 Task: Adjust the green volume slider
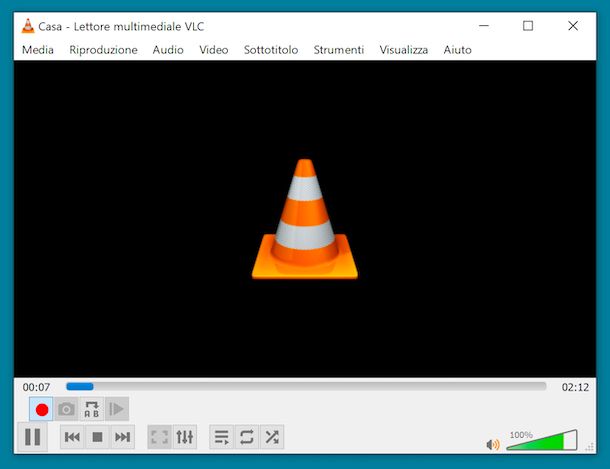542,441
